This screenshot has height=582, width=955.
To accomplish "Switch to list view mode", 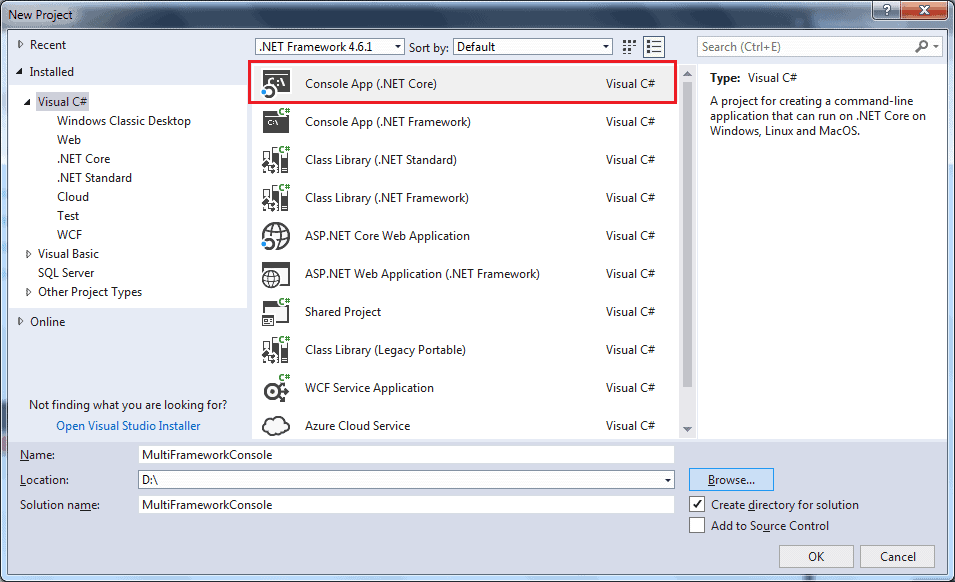I will click(x=654, y=45).
